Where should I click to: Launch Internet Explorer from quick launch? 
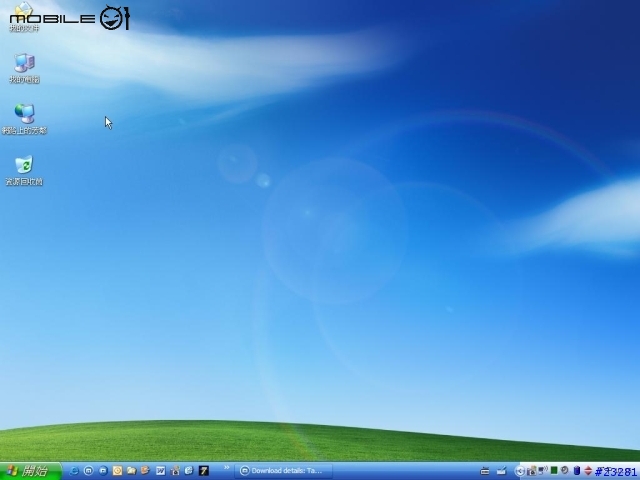pos(74,471)
